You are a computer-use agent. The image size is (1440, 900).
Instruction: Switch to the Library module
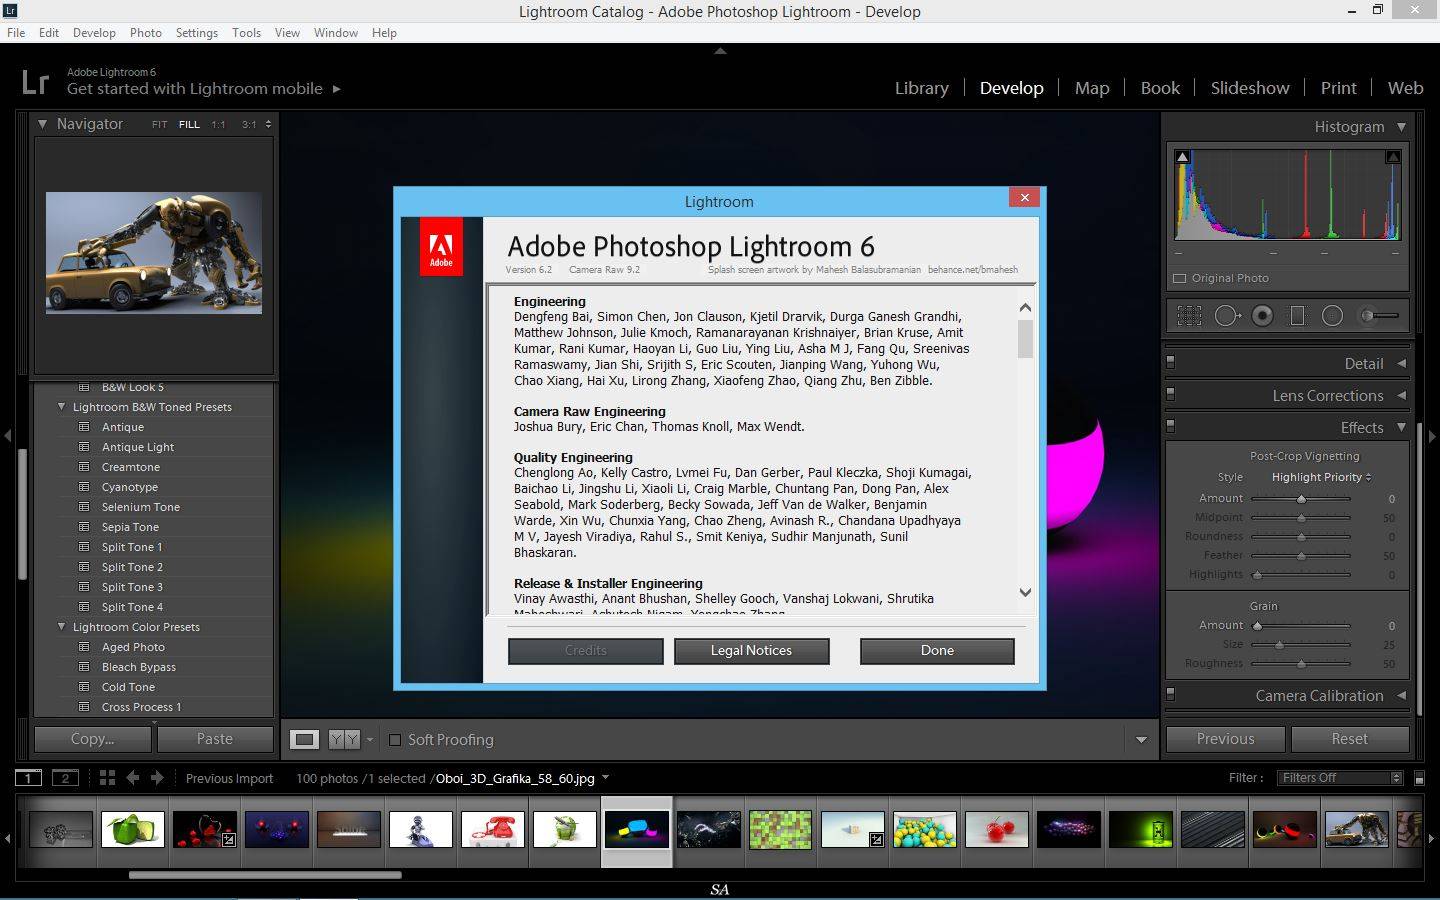[x=922, y=88]
